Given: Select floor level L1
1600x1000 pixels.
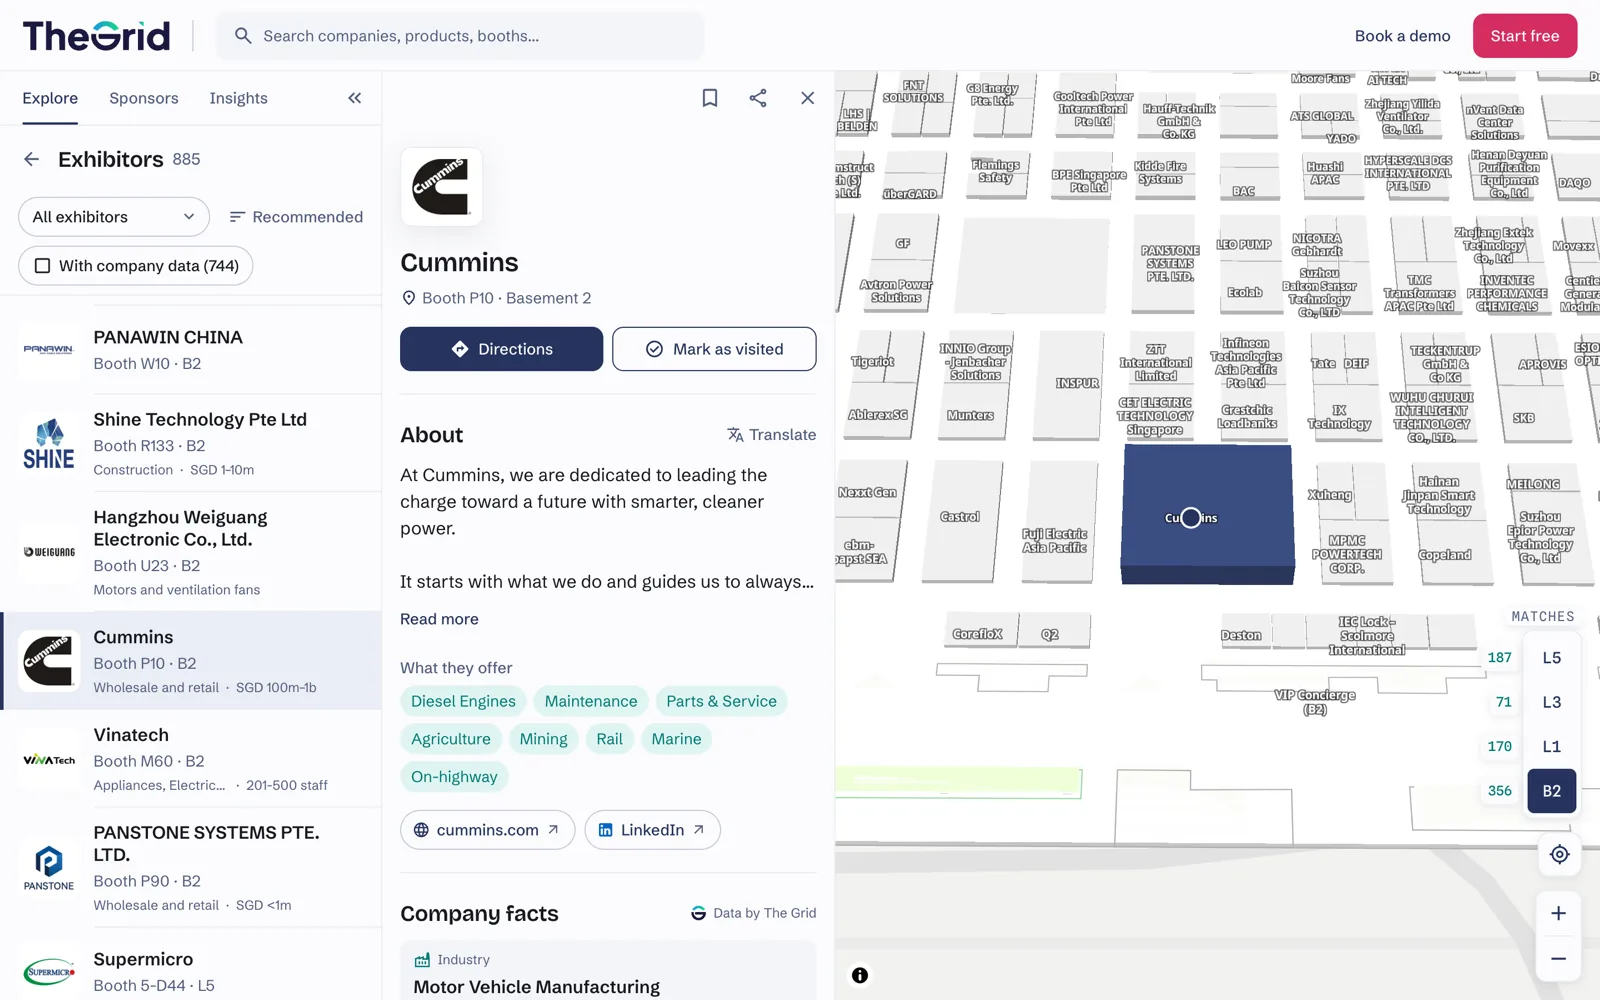Looking at the screenshot, I should [1551, 746].
